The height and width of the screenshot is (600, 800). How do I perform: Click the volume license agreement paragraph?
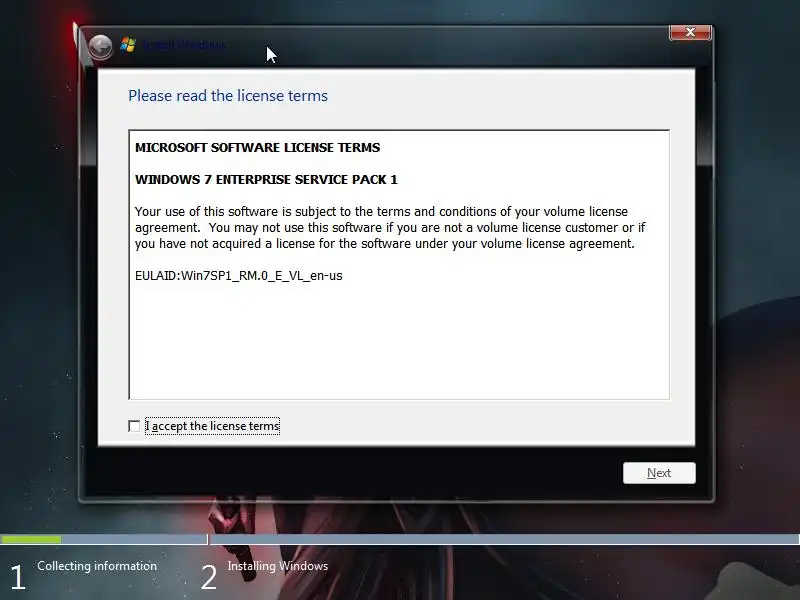[390, 228]
